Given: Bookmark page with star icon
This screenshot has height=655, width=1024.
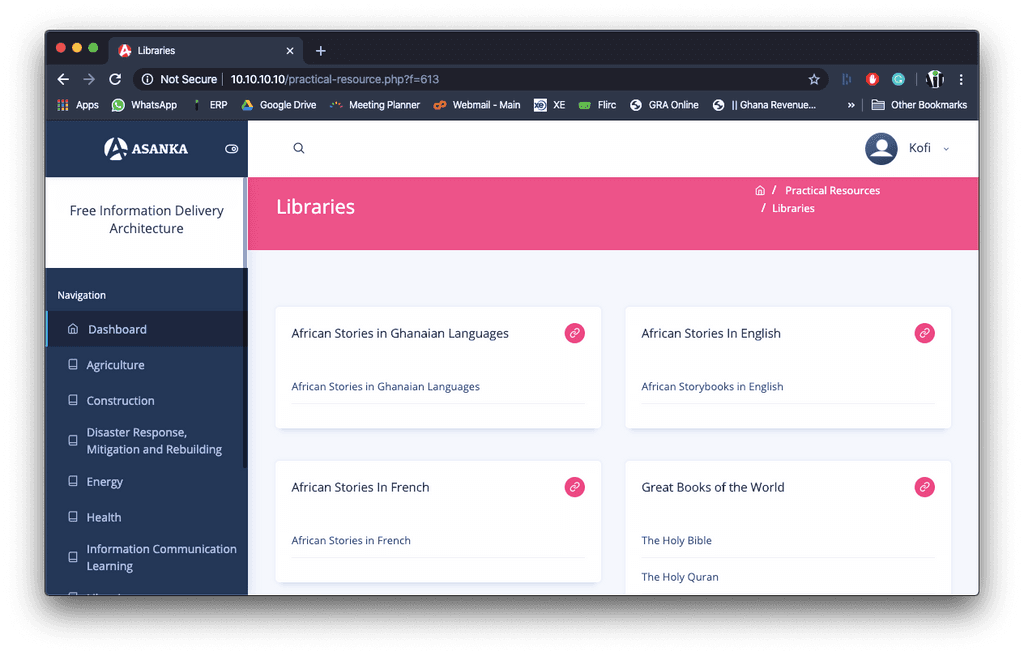Looking at the screenshot, I should coord(814,79).
